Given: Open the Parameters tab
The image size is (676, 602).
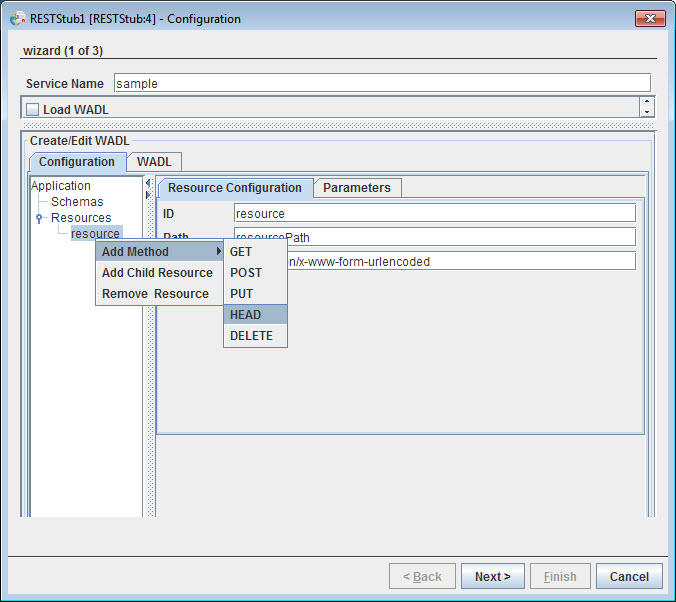Looking at the screenshot, I should tap(357, 188).
